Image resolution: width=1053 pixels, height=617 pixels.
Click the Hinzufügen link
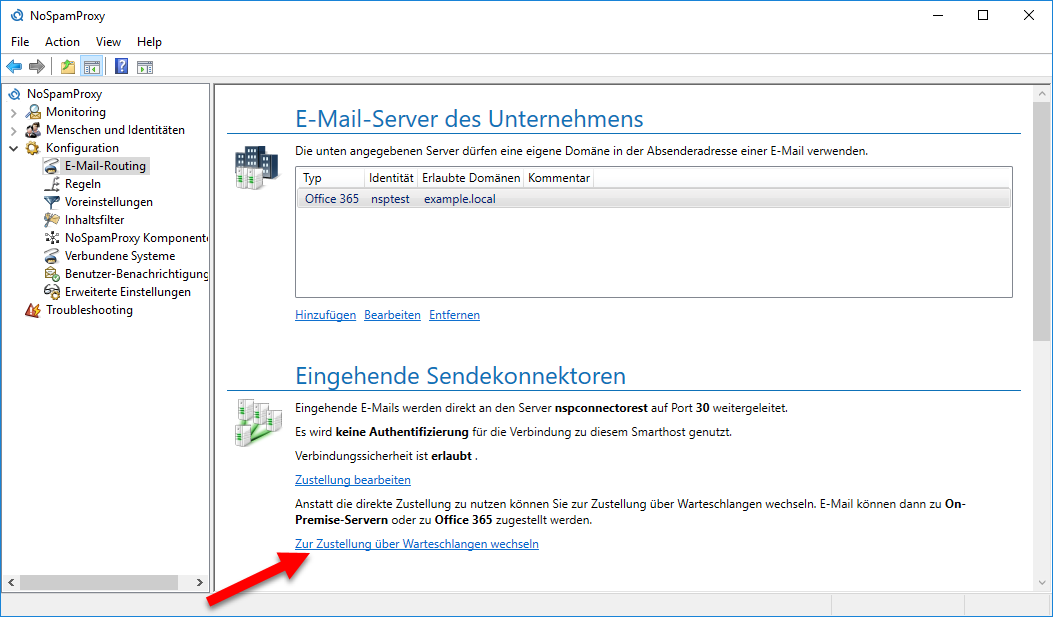326,315
